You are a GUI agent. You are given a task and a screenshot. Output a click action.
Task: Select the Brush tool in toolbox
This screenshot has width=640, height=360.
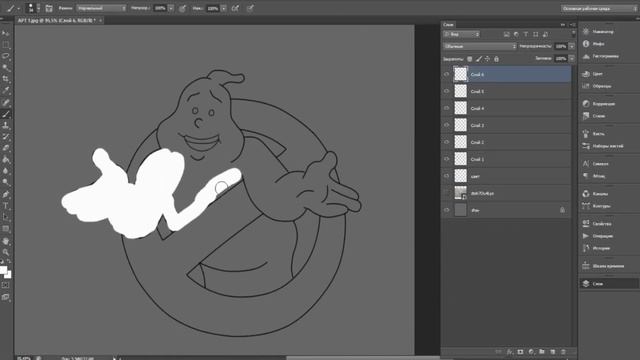point(6,114)
